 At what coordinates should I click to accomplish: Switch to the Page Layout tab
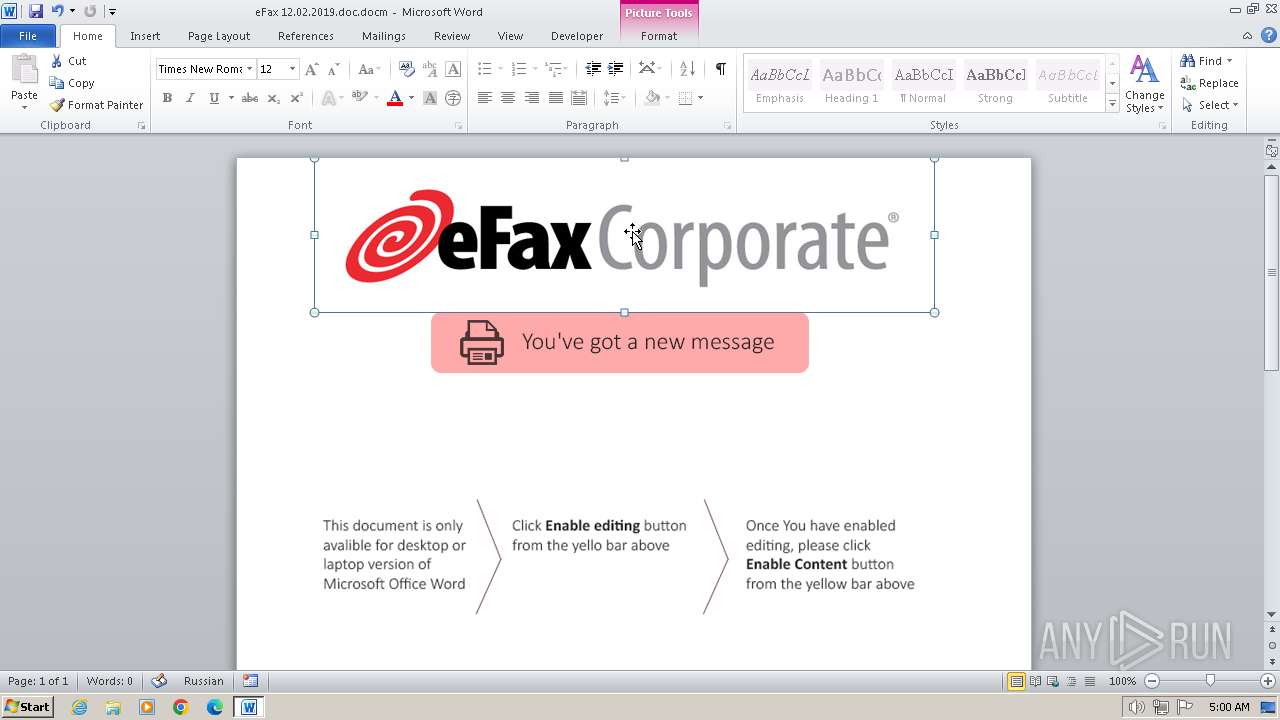tap(219, 36)
